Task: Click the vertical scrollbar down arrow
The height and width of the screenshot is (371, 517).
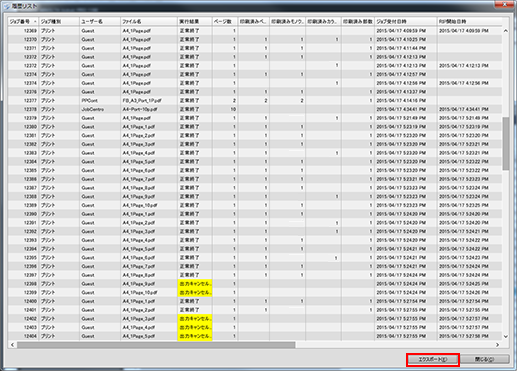Action: tap(506, 336)
